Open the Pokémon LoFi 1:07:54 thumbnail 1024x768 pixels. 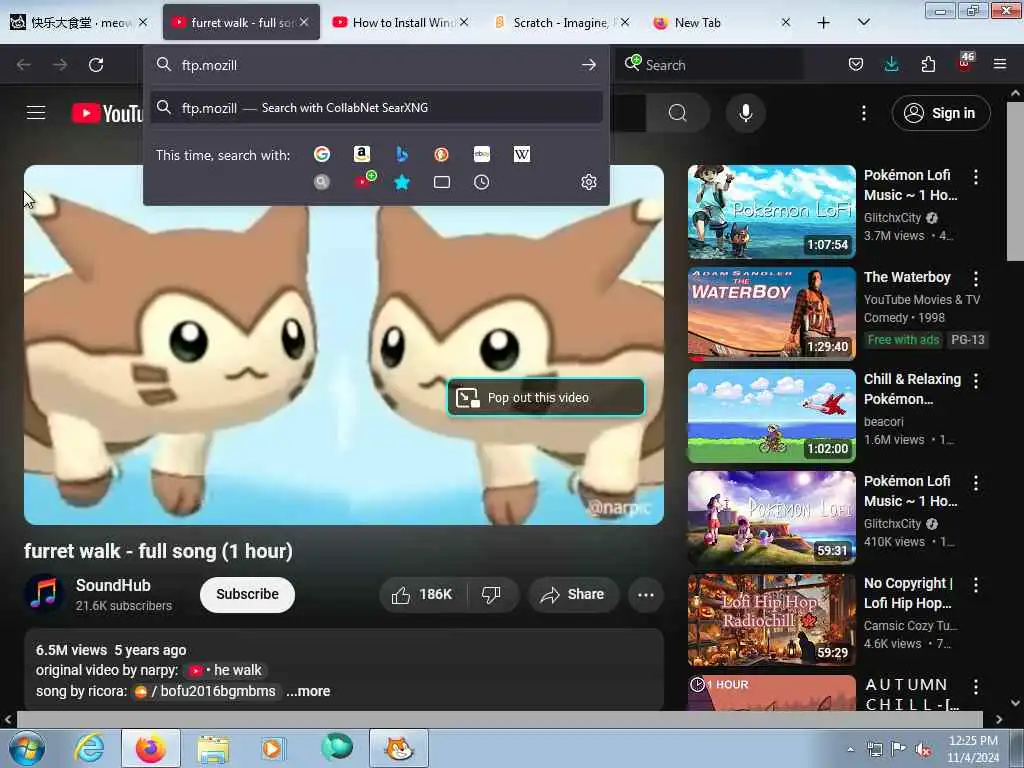tap(771, 212)
